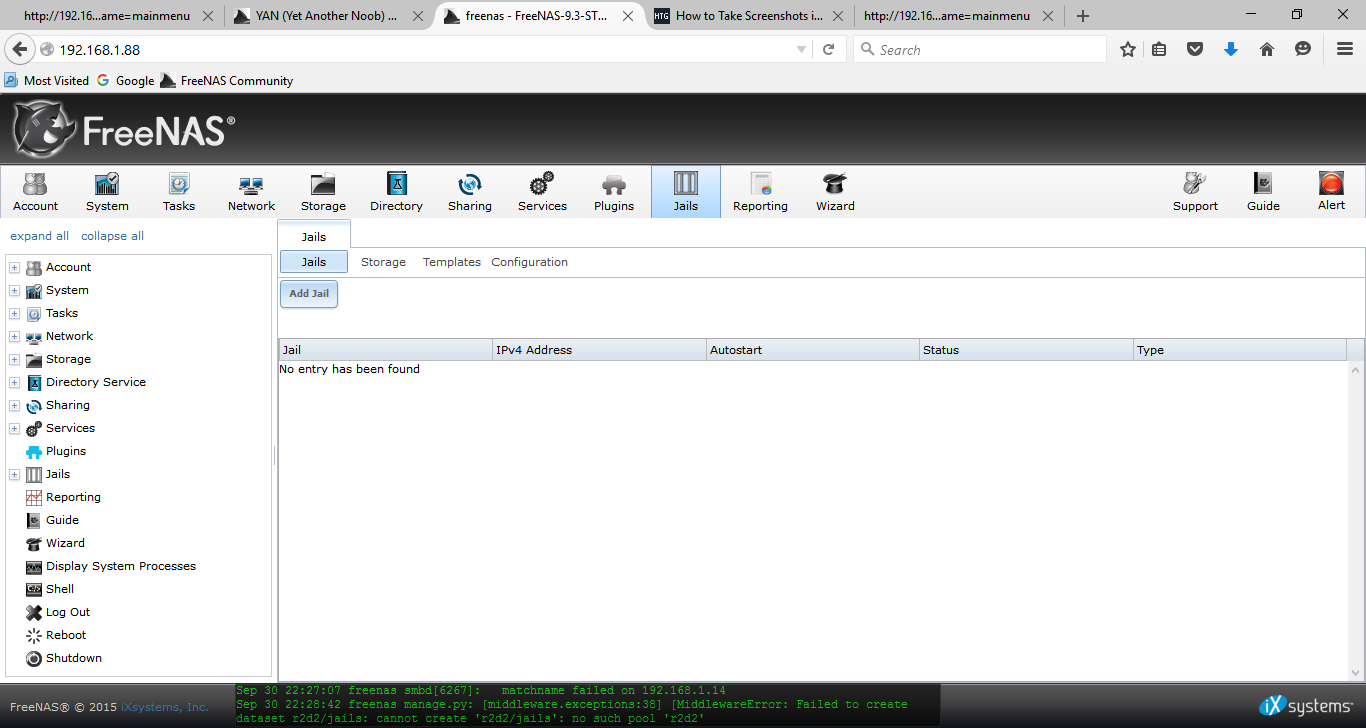
Task: Sort by the IPv4 Address column header
Action: (599, 350)
